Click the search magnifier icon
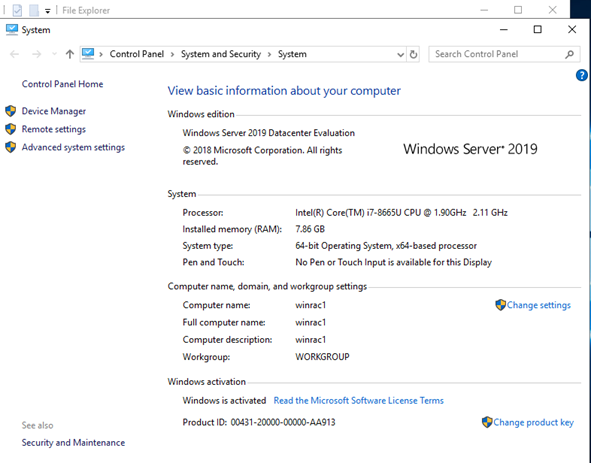Image resolution: width=591 pixels, height=463 pixels. pyautogui.click(x=570, y=54)
